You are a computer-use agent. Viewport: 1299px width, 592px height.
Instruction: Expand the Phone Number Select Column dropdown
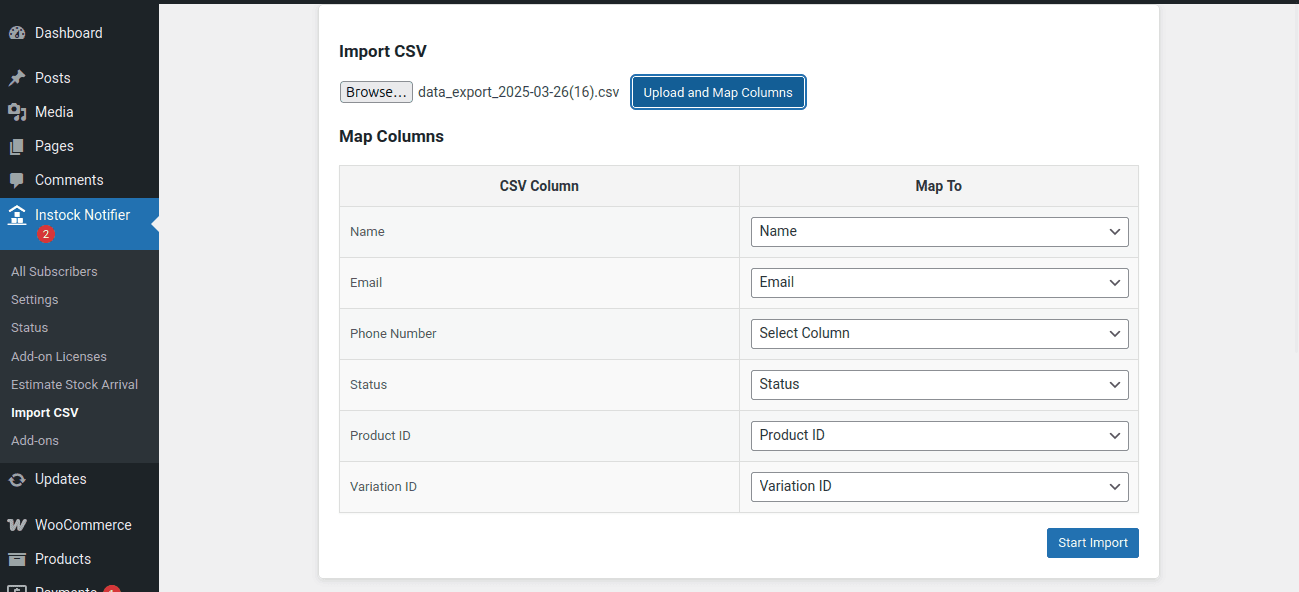pos(939,333)
